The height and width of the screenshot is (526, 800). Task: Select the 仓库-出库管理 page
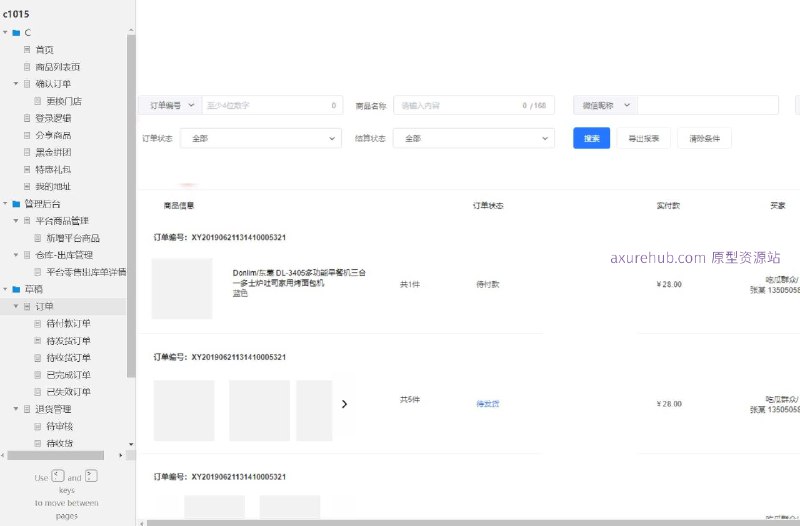64,255
